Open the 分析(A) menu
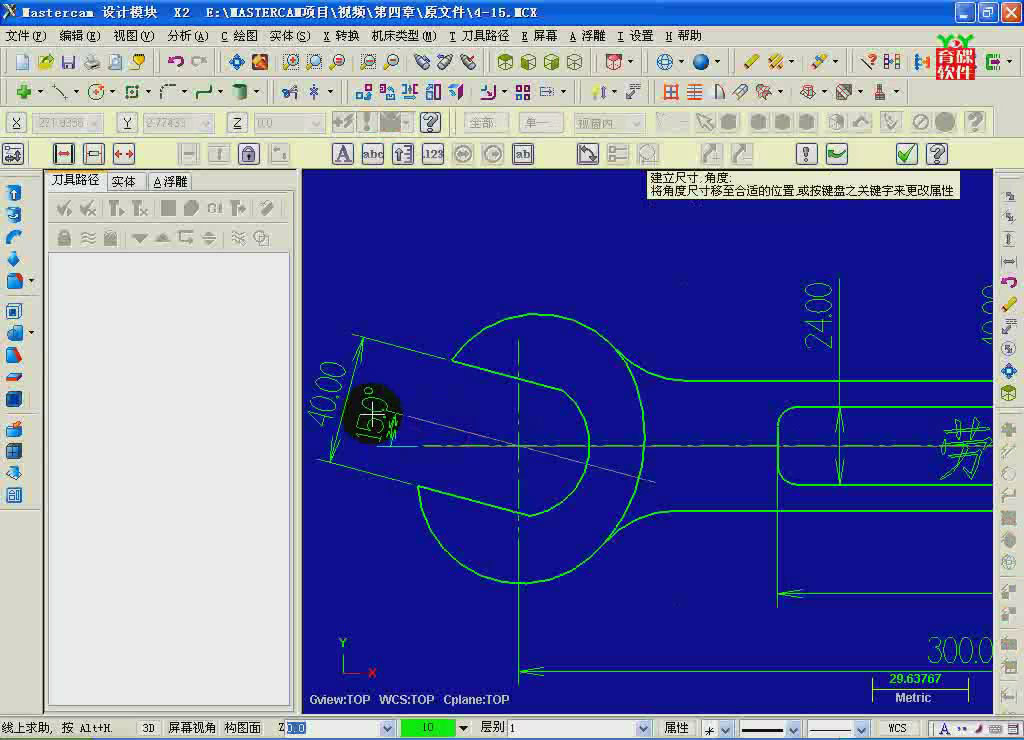This screenshot has width=1024, height=740. (188, 36)
